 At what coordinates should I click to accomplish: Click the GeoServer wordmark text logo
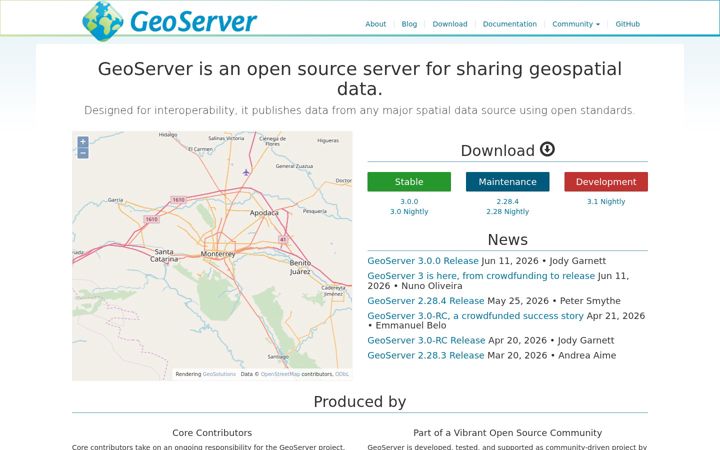[x=193, y=21]
